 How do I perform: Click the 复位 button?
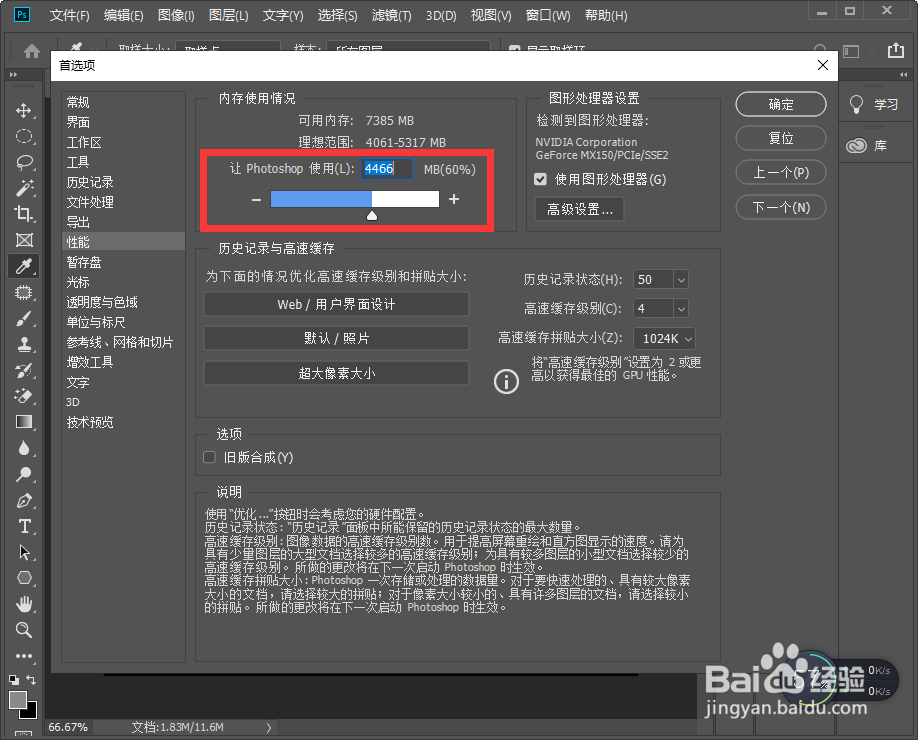coord(780,138)
